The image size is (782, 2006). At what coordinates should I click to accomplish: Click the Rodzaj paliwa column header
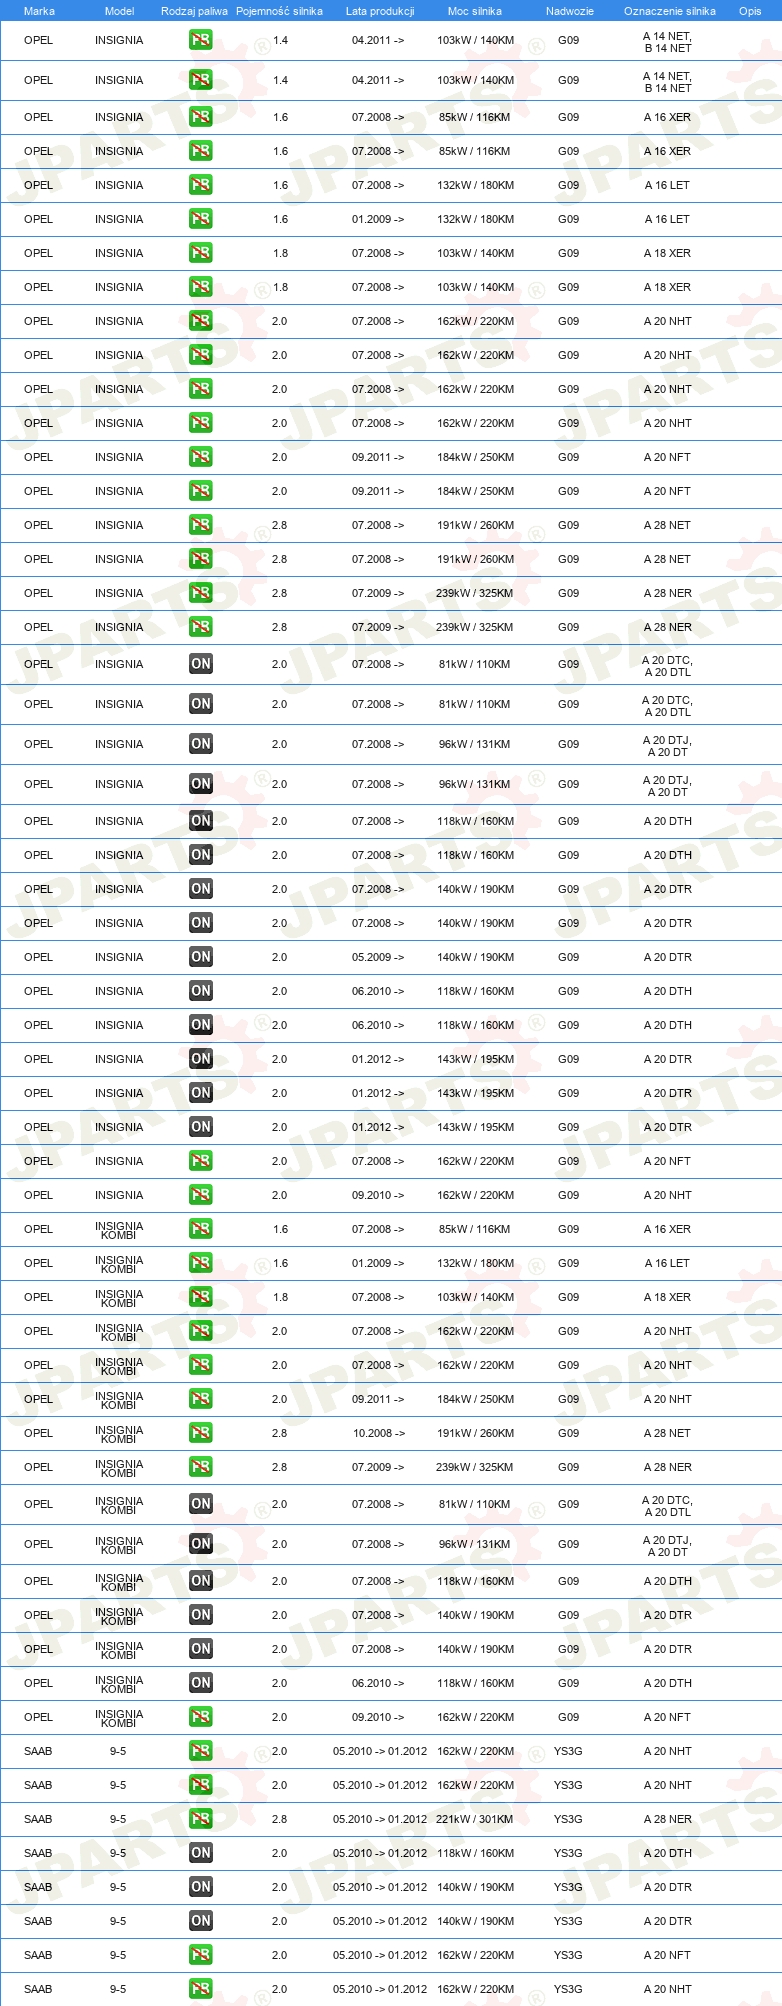tap(194, 11)
